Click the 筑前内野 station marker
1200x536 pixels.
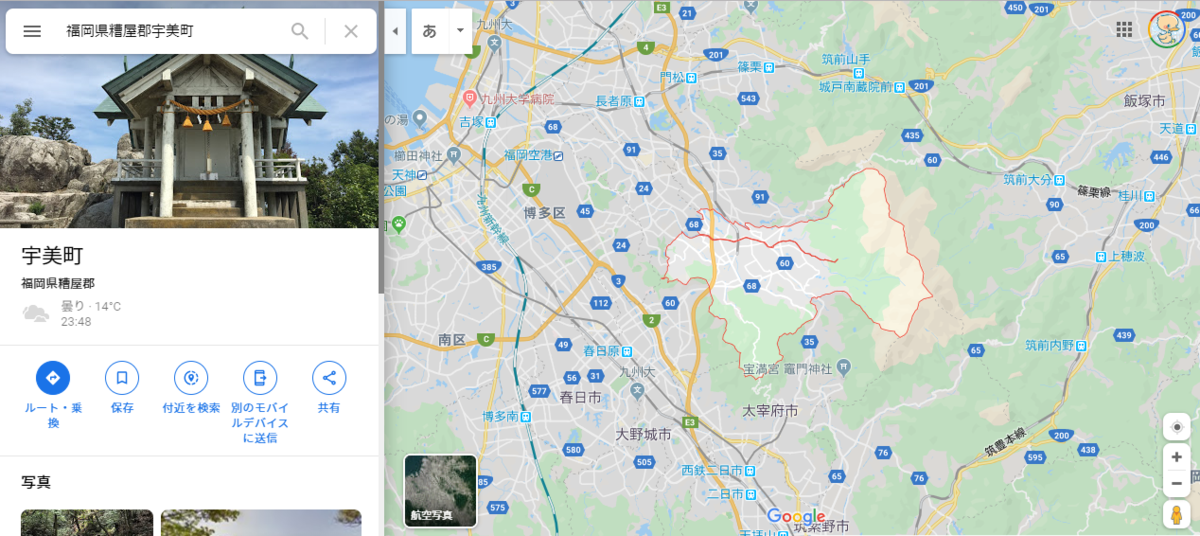[x=1081, y=345]
